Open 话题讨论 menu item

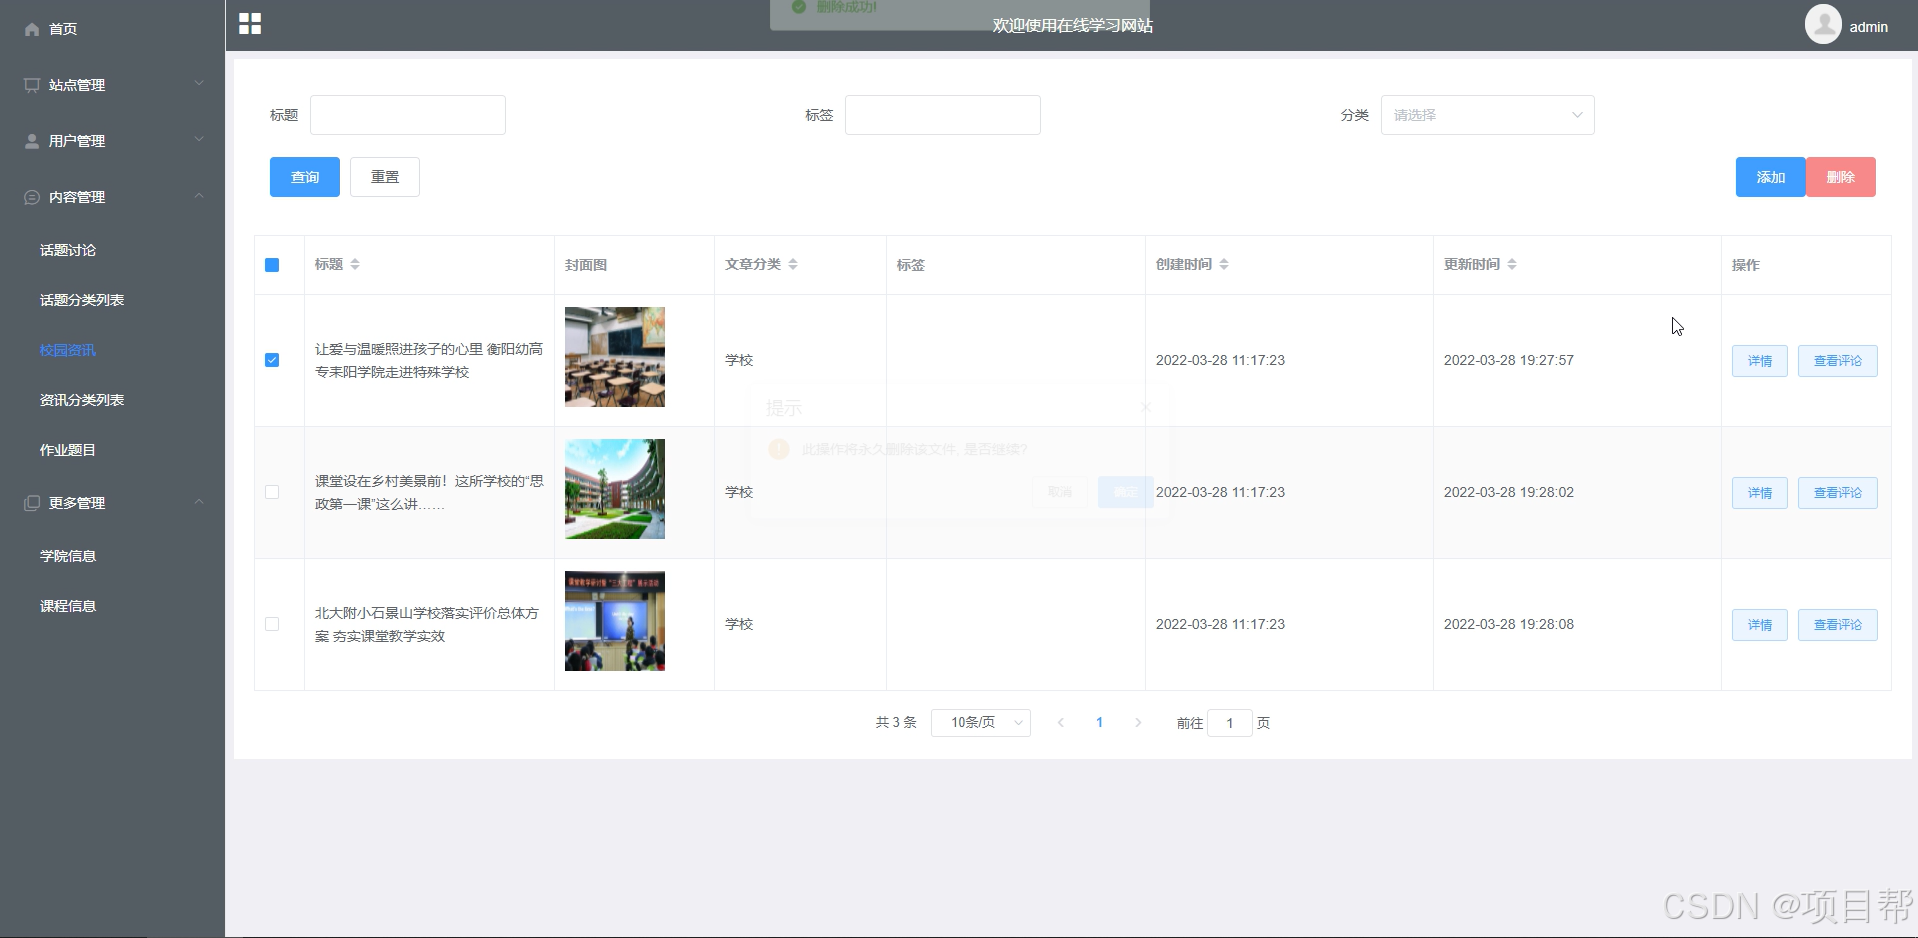(x=68, y=250)
